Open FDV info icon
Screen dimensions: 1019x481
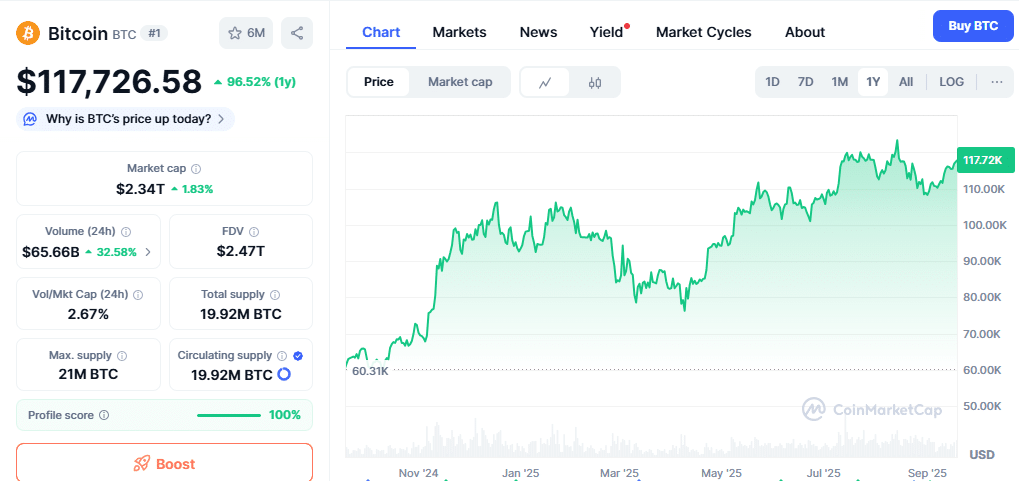pos(254,232)
